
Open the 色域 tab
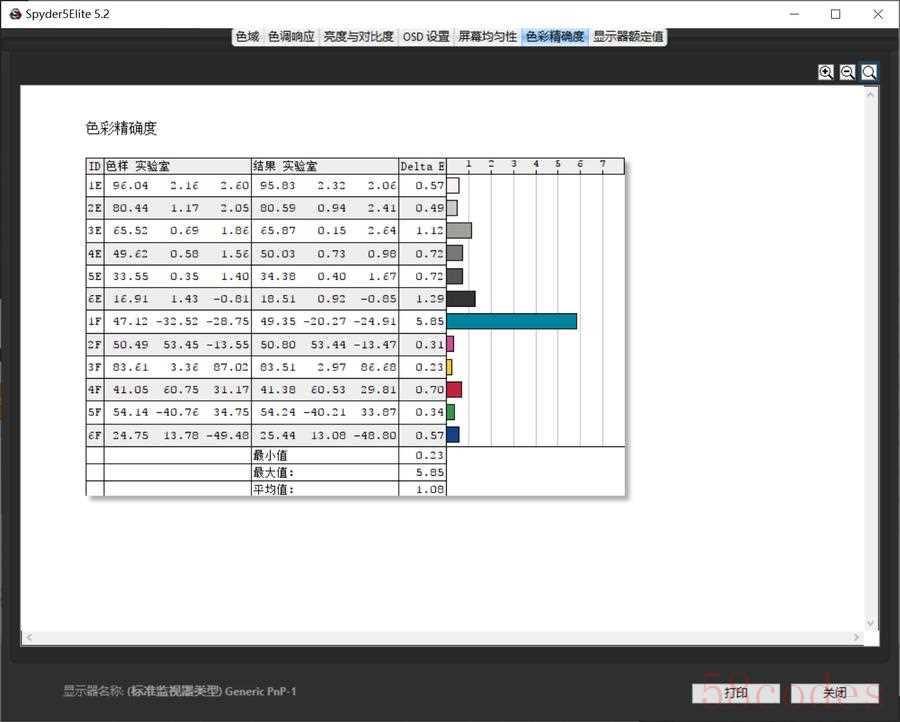click(247, 37)
